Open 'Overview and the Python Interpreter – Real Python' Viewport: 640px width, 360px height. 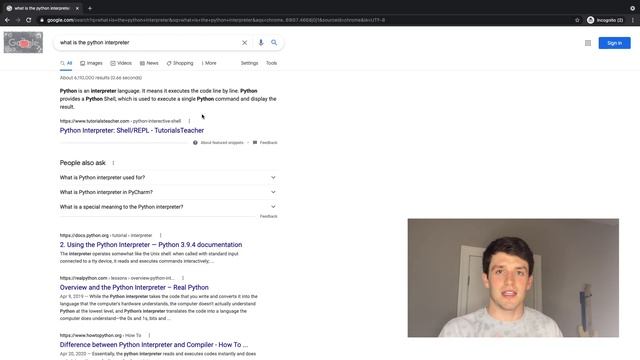134,288
